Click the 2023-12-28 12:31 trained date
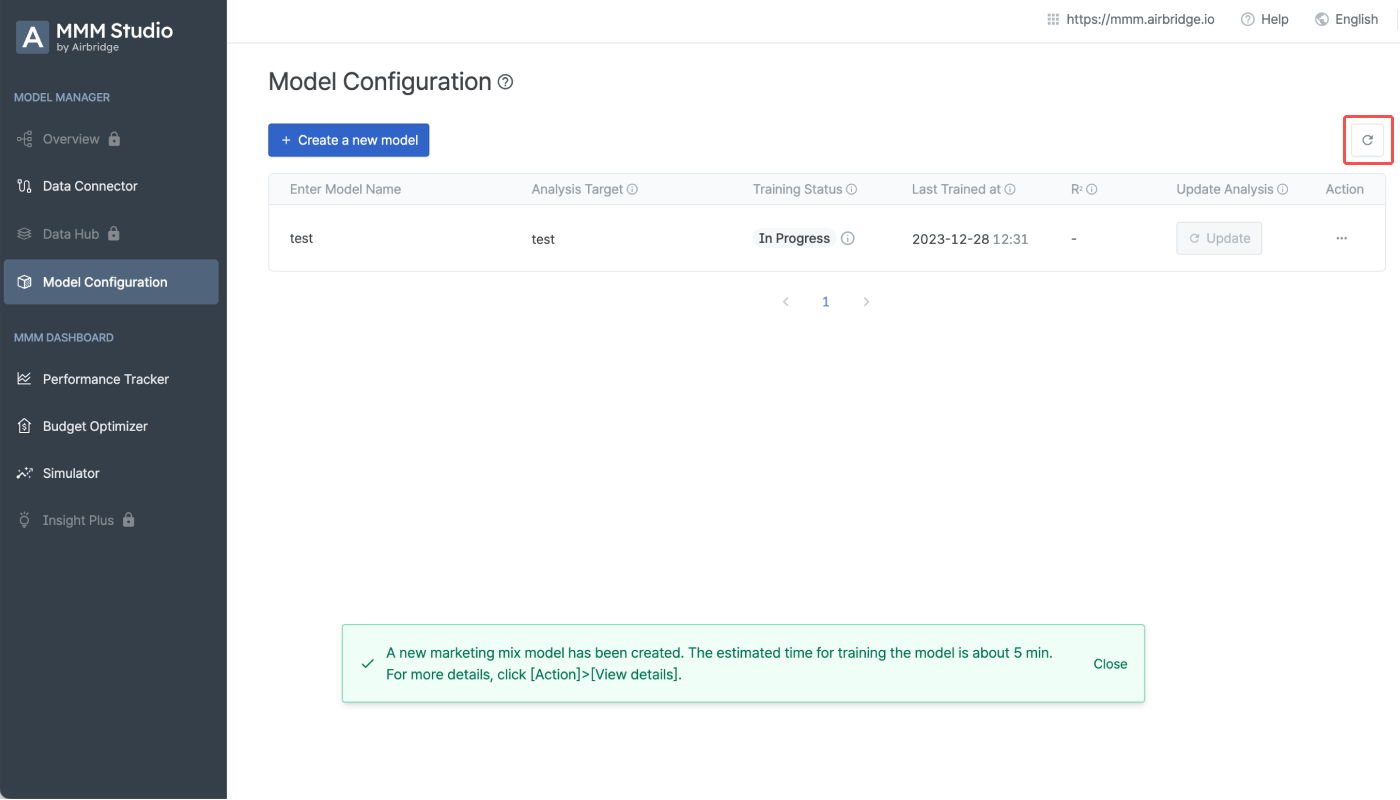The width and height of the screenshot is (1400, 800). [970, 239]
